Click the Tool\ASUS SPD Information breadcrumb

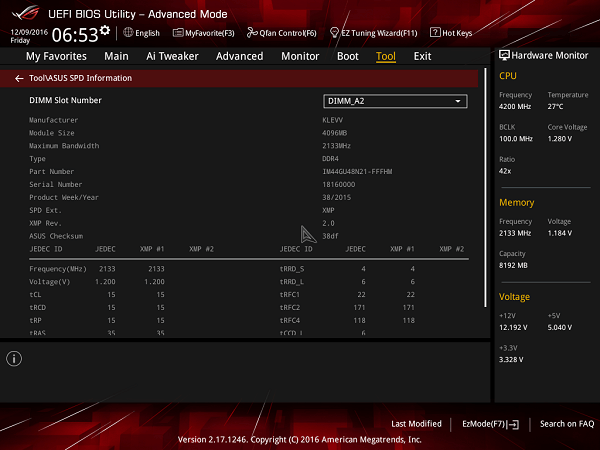[80, 78]
